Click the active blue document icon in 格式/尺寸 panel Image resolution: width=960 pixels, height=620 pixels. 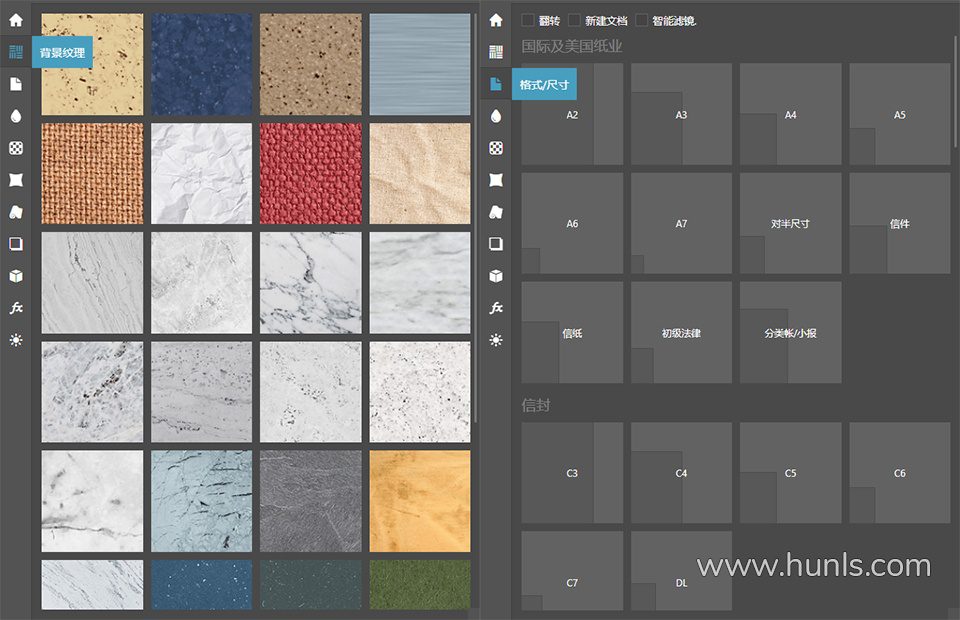(x=496, y=84)
